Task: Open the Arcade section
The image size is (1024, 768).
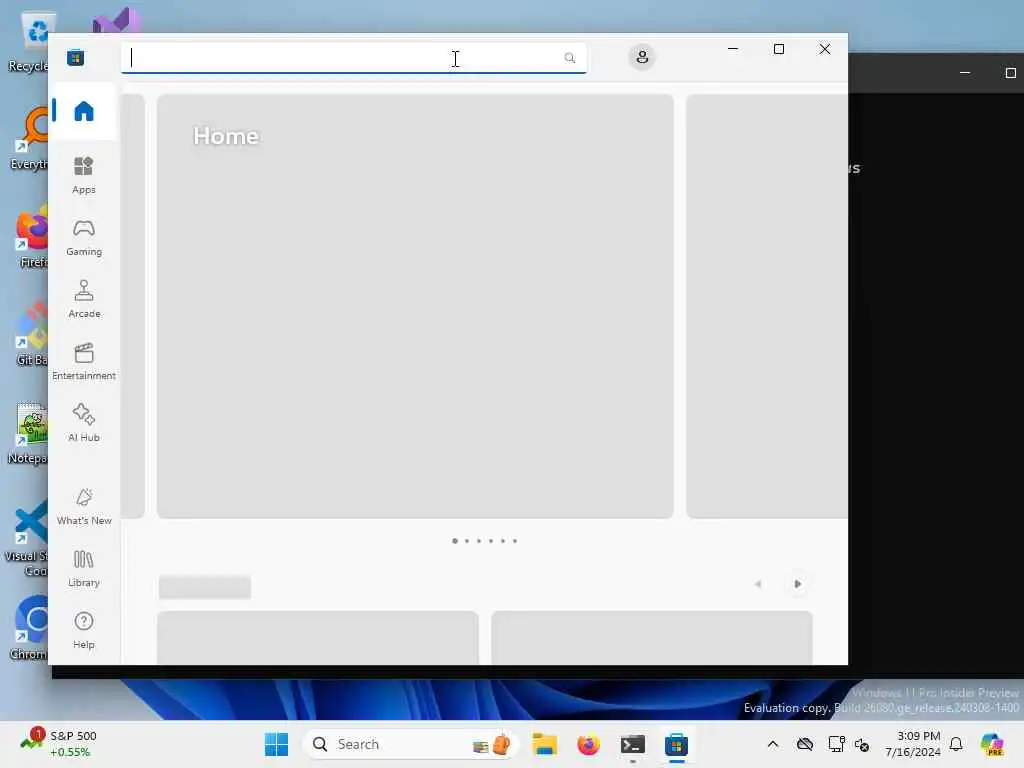Action: pyautogui.click(x=84, y=300)
